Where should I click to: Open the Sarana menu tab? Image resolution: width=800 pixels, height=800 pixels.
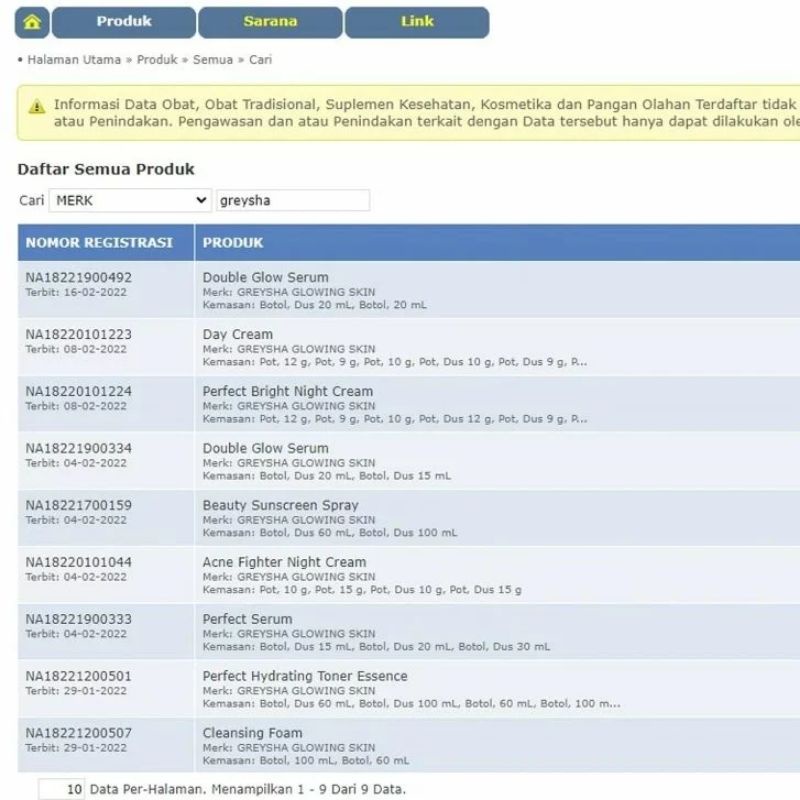pyautogui.click(x=270, y=22)
